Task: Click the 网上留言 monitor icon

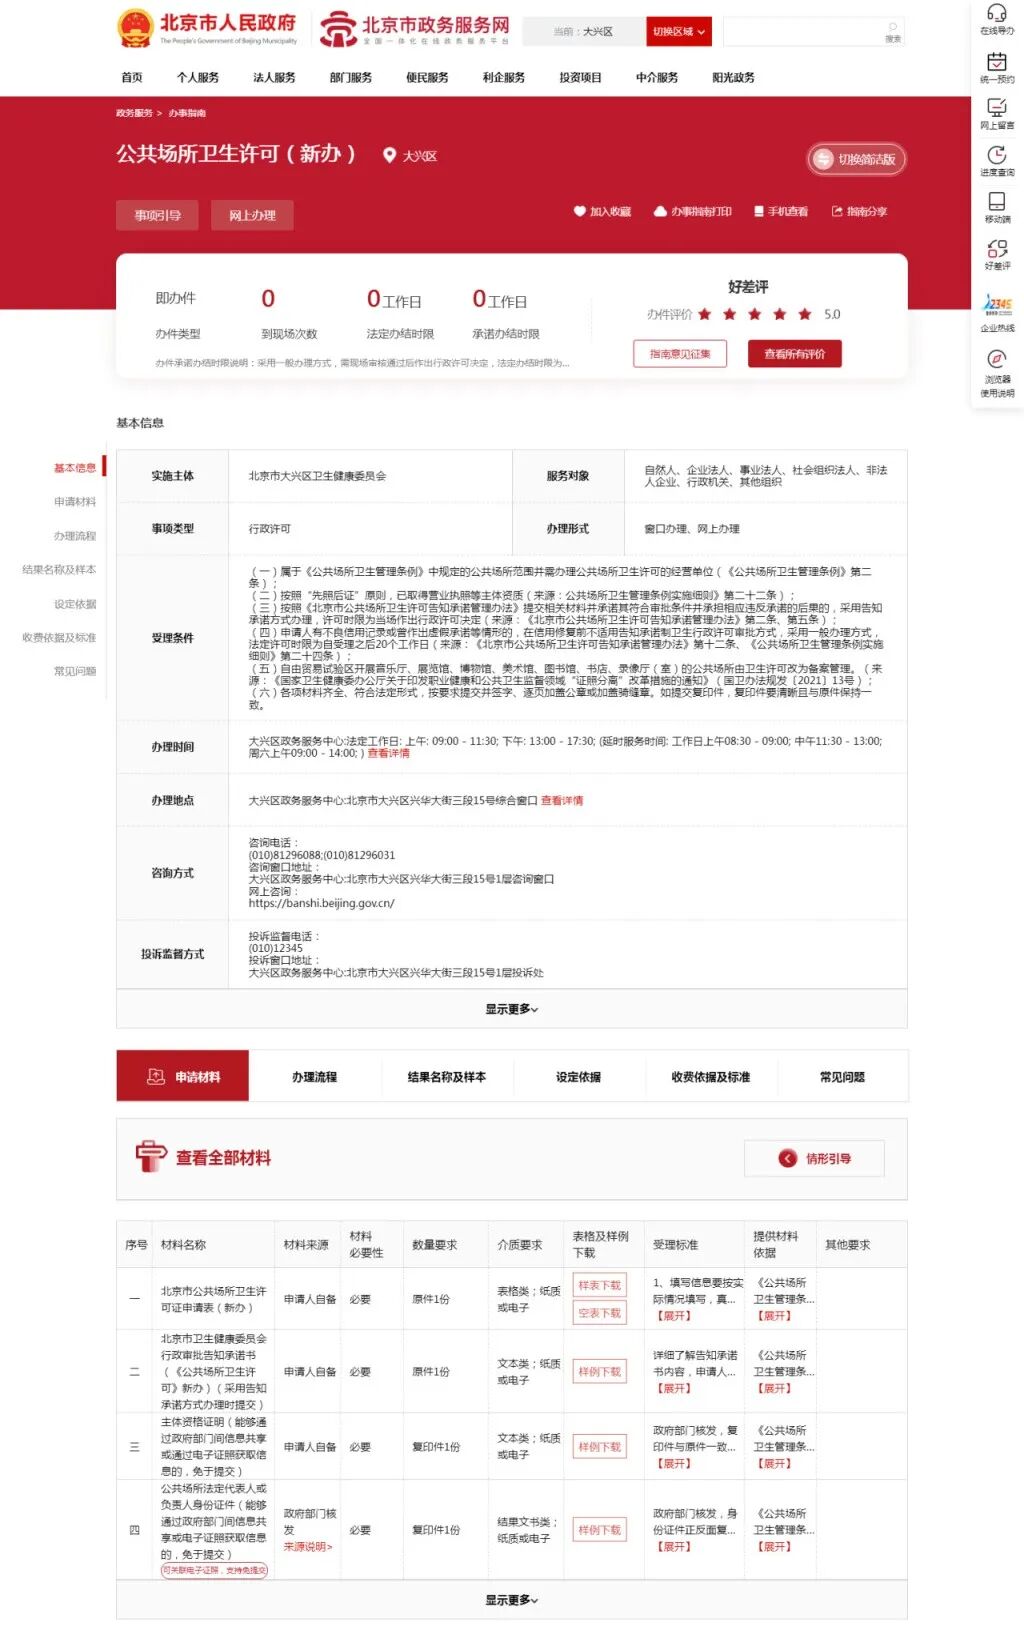Action: tap(996, 108)
